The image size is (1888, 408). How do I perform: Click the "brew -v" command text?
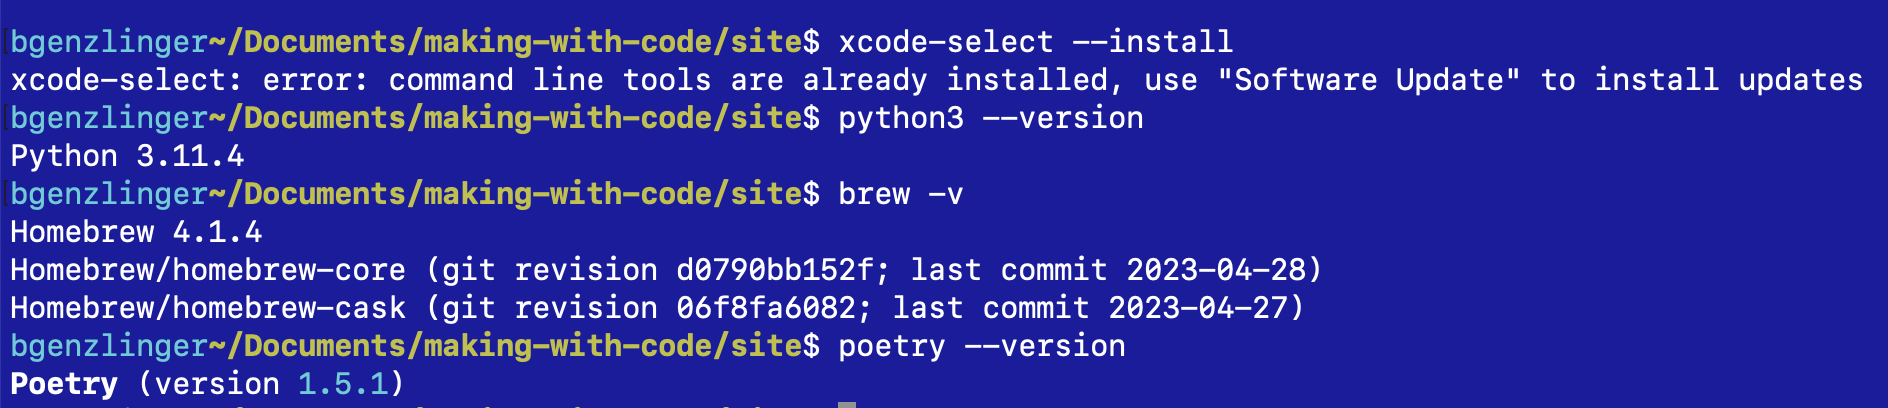click(900, 194)
